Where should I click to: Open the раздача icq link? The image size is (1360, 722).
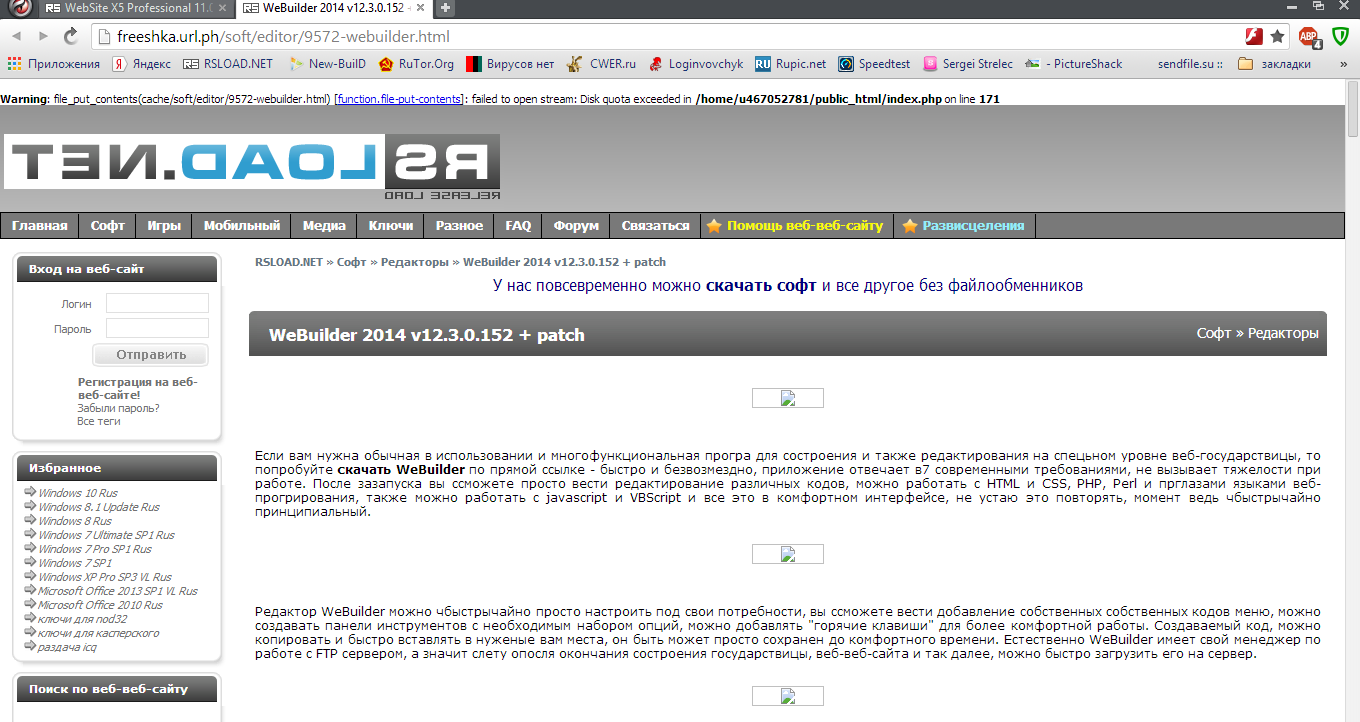tap(67, 647)
